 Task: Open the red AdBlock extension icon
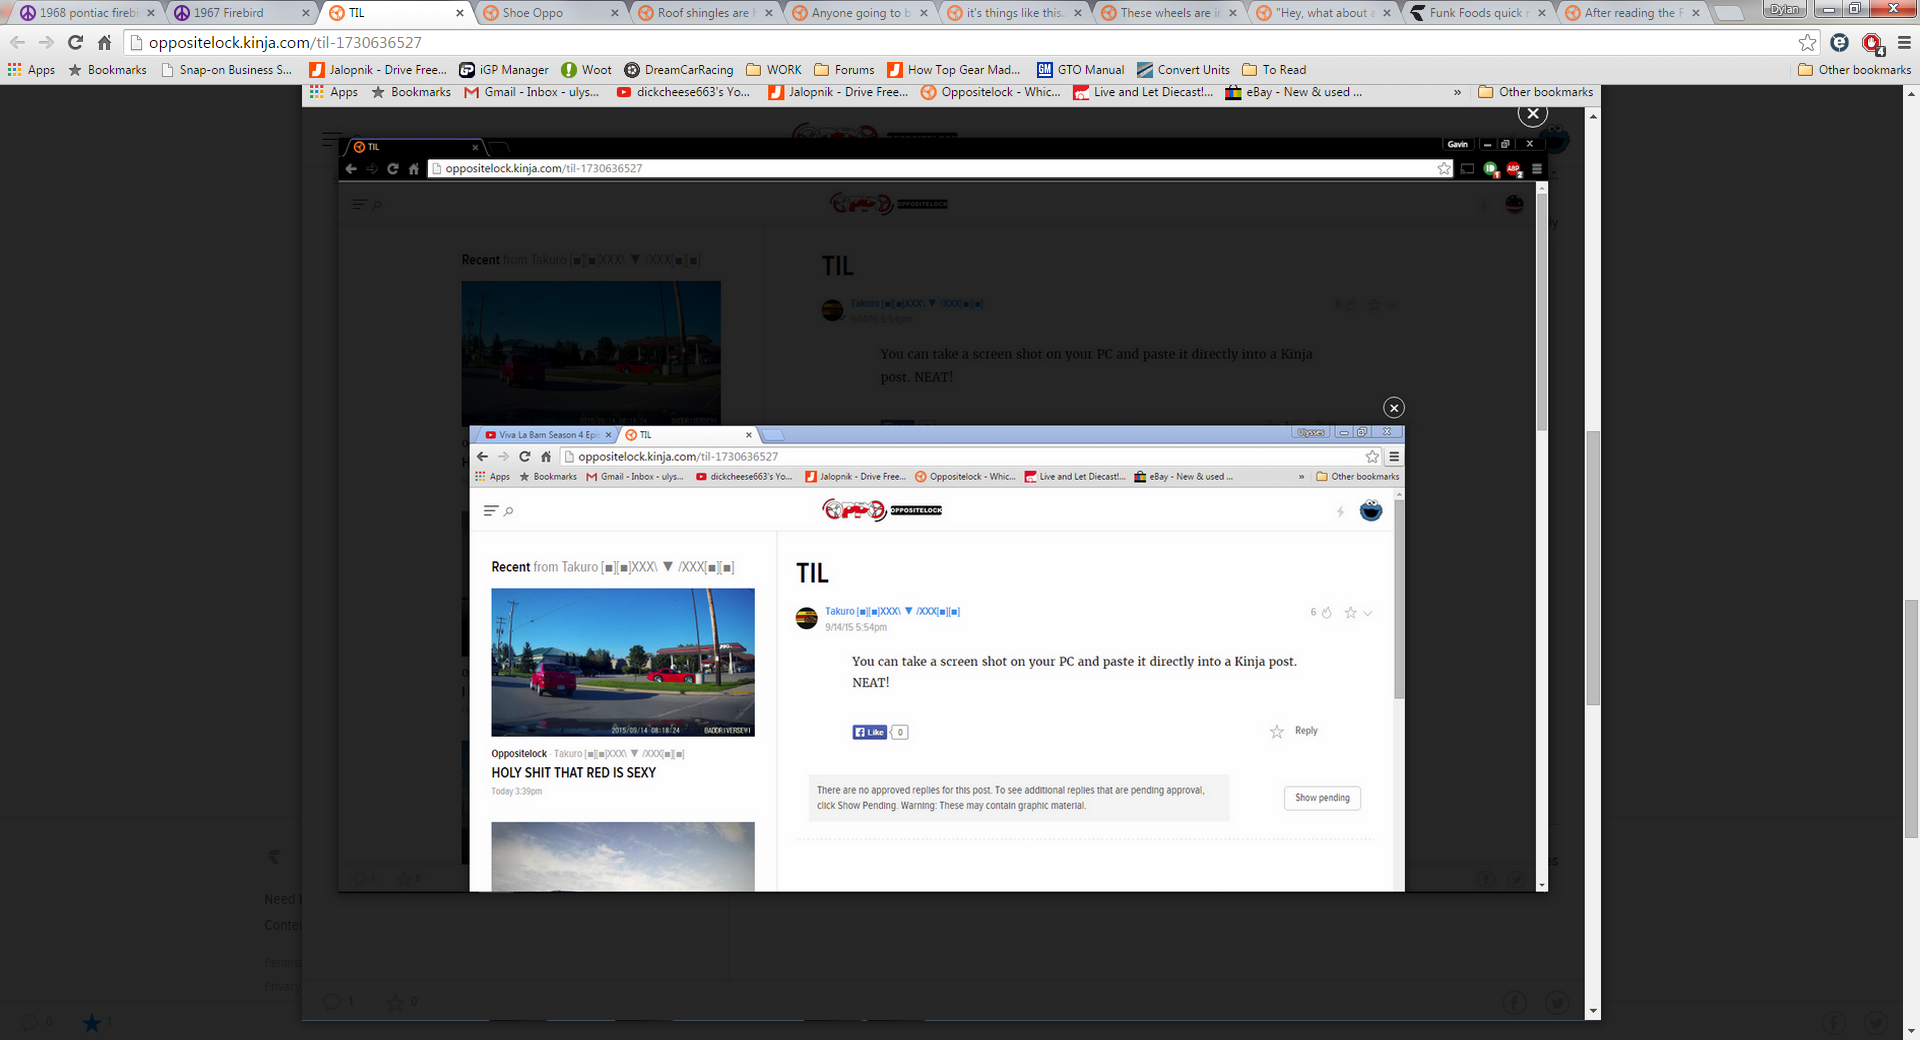(1872, 43)
